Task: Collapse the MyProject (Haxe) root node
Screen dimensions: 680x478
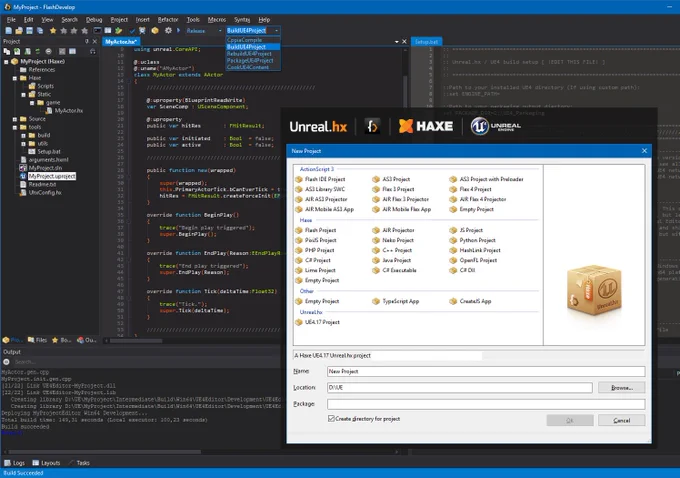Action: 7,62
